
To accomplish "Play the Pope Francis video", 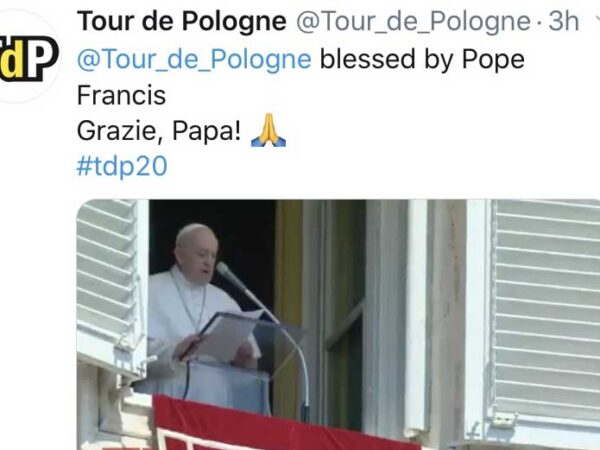I will click(338, 324).
